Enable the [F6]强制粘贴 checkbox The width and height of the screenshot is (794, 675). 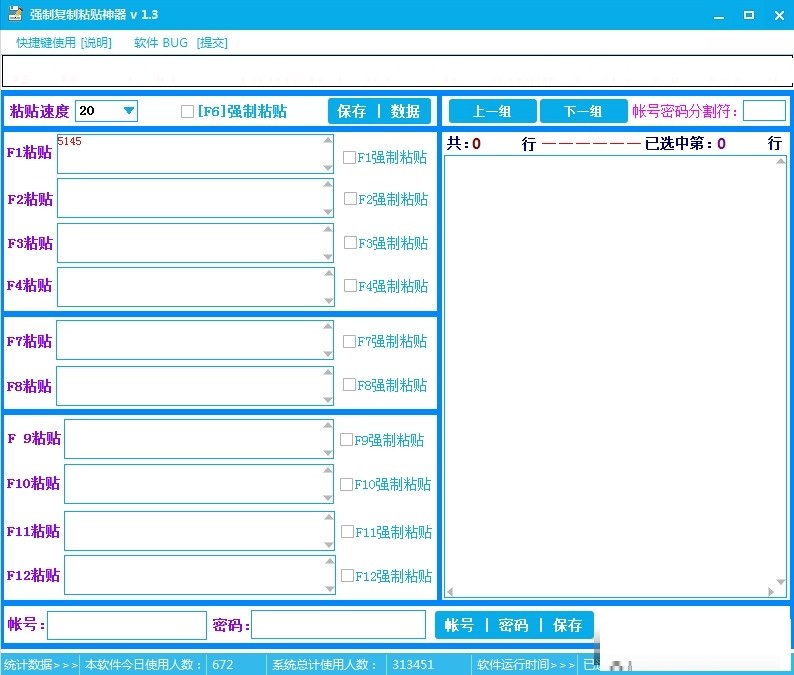187,112
